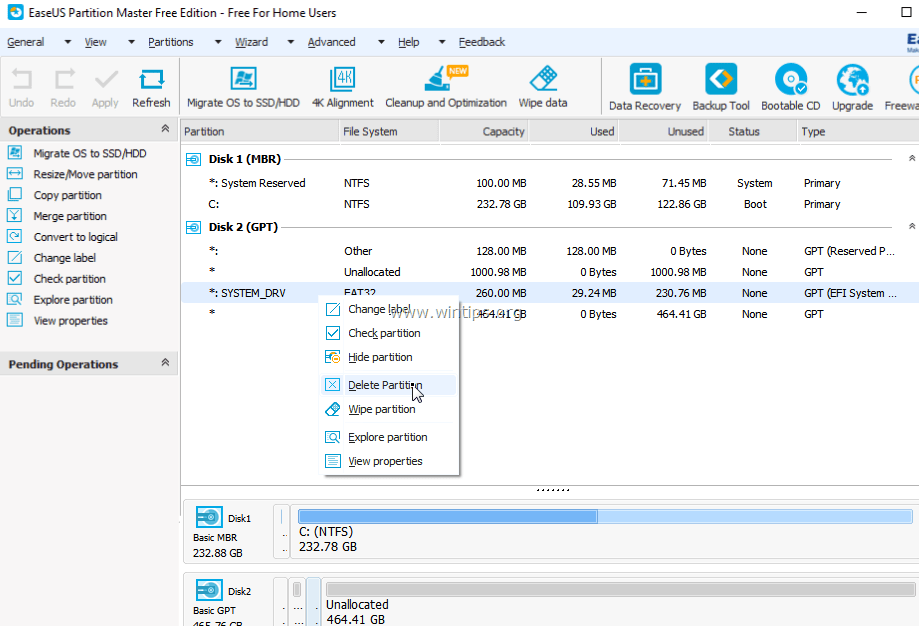Image resolution: width=919 pixels, height=626 pixels.
Task: Open the Backup Tool
Action: click(x=721, y=88)
